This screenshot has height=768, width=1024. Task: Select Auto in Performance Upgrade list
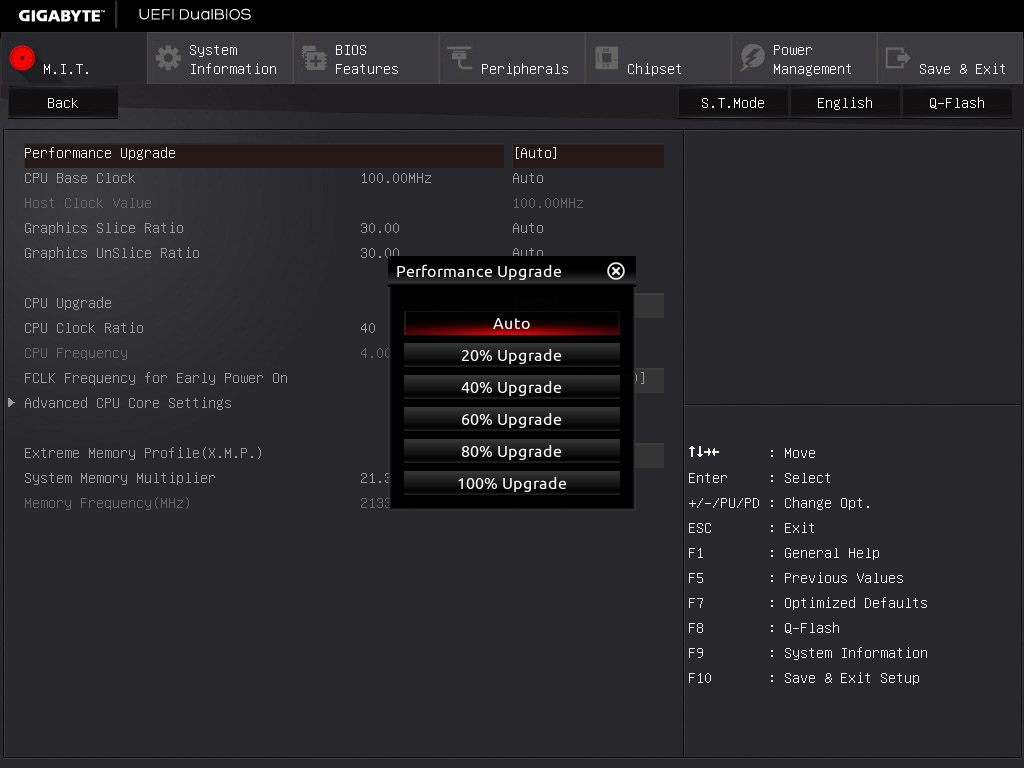click(511, 323)
